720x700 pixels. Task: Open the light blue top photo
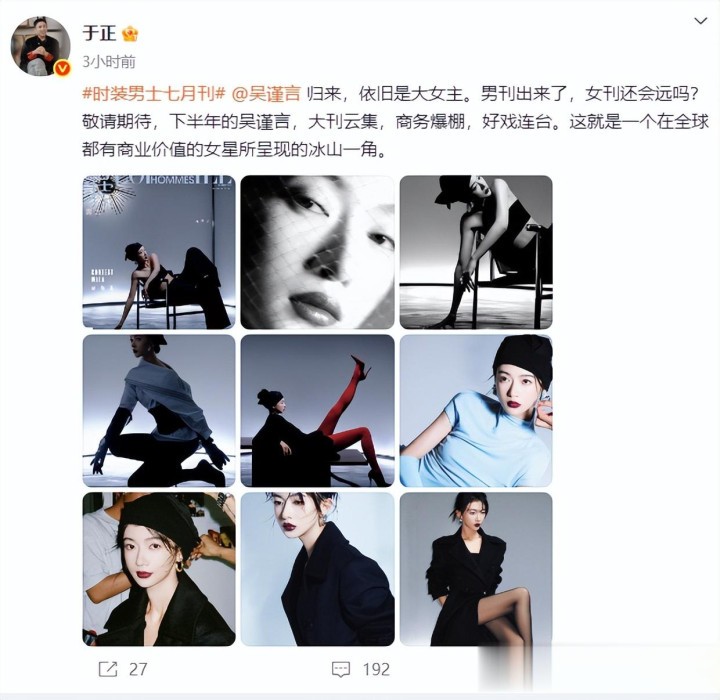coord(476,411)
